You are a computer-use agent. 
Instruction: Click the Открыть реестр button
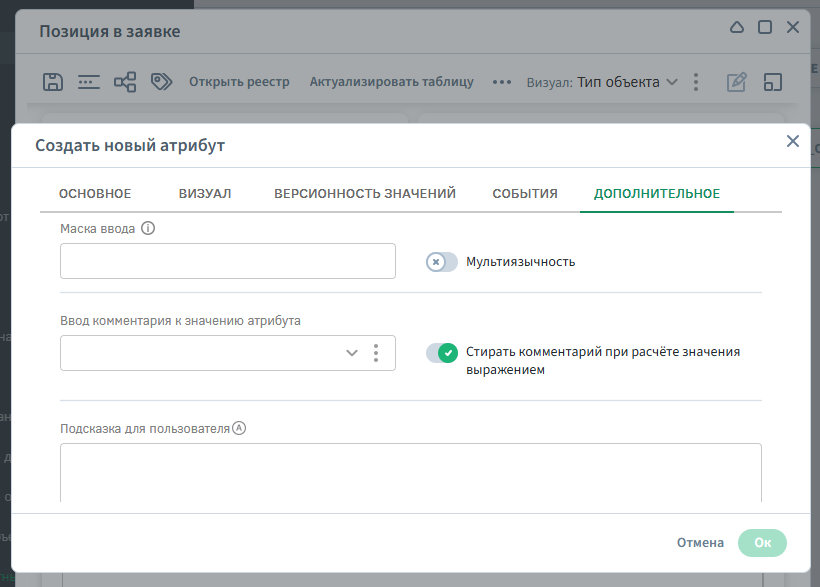[239, 82]
